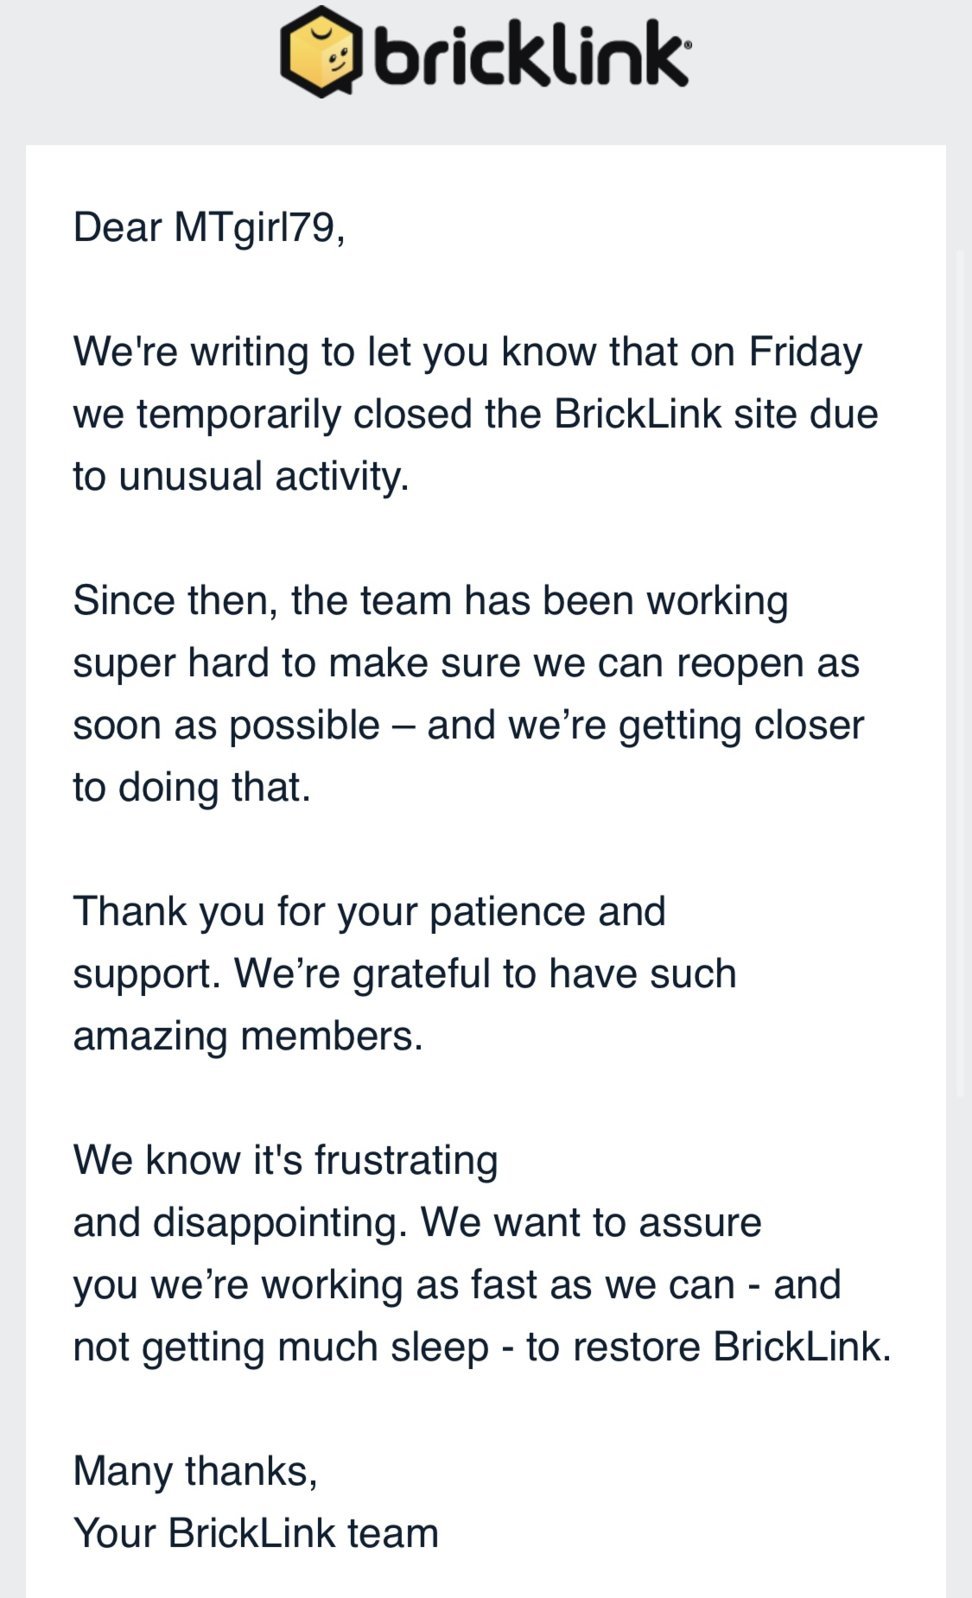Click "Thank you for your patience and" line

point(369,912)
